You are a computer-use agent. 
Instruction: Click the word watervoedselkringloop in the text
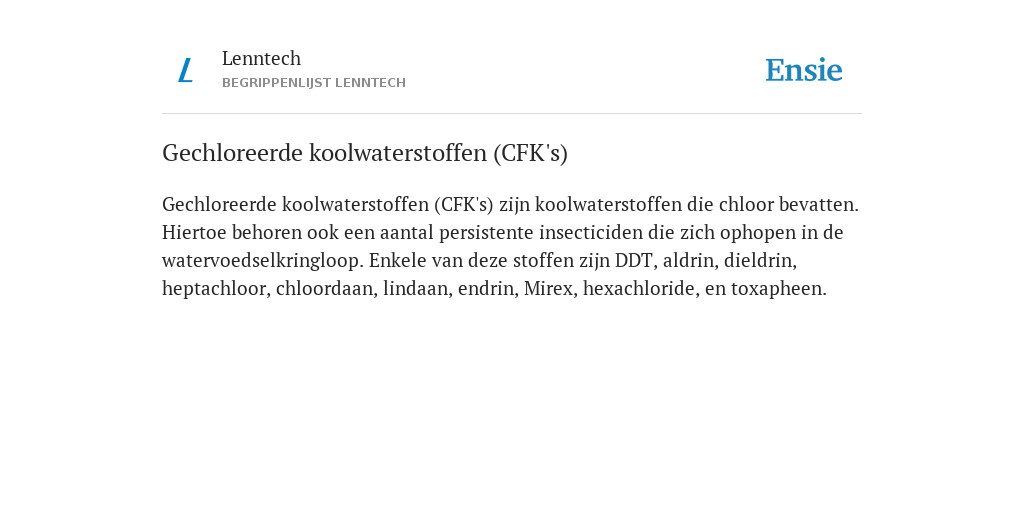coord(261,261)
